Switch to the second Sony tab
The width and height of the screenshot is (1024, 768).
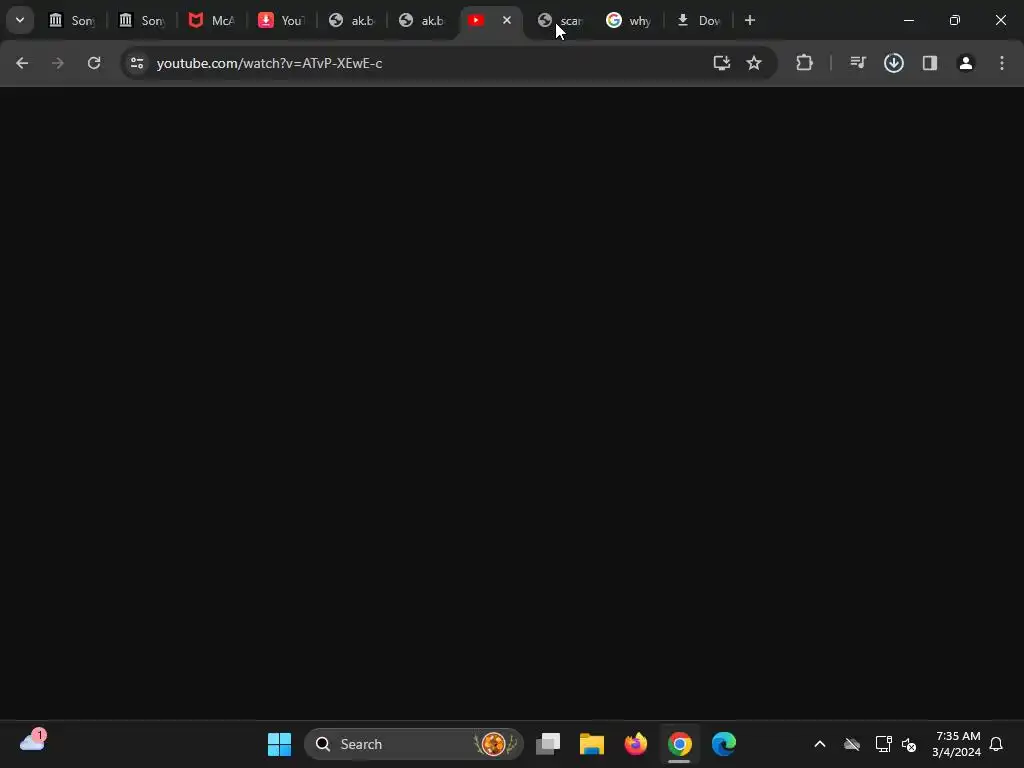(x=142, y=21)
